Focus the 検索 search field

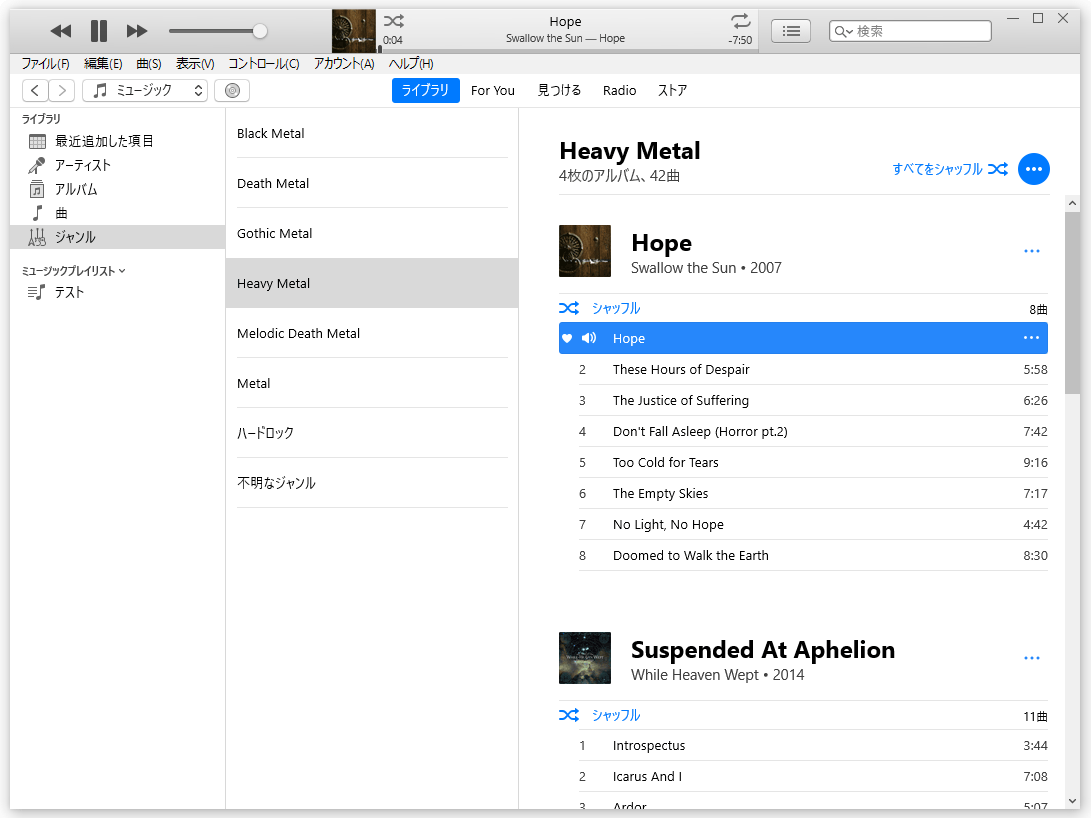tap(910, 31)
